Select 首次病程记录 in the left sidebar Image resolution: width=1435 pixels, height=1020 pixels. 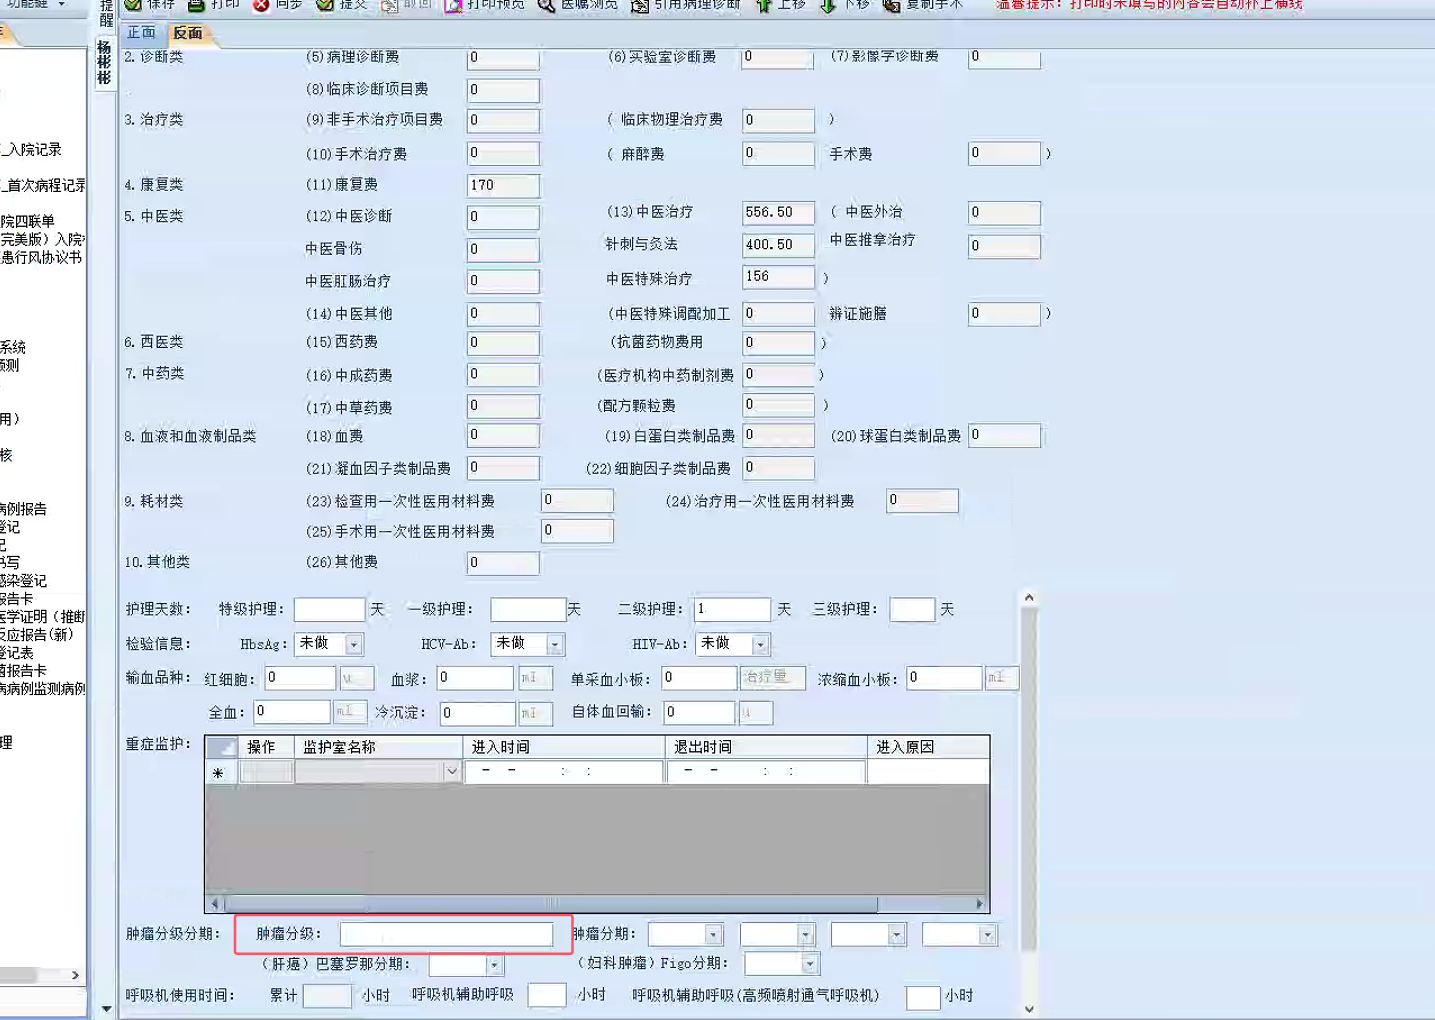pyautogui.click(x=43, y=186)
